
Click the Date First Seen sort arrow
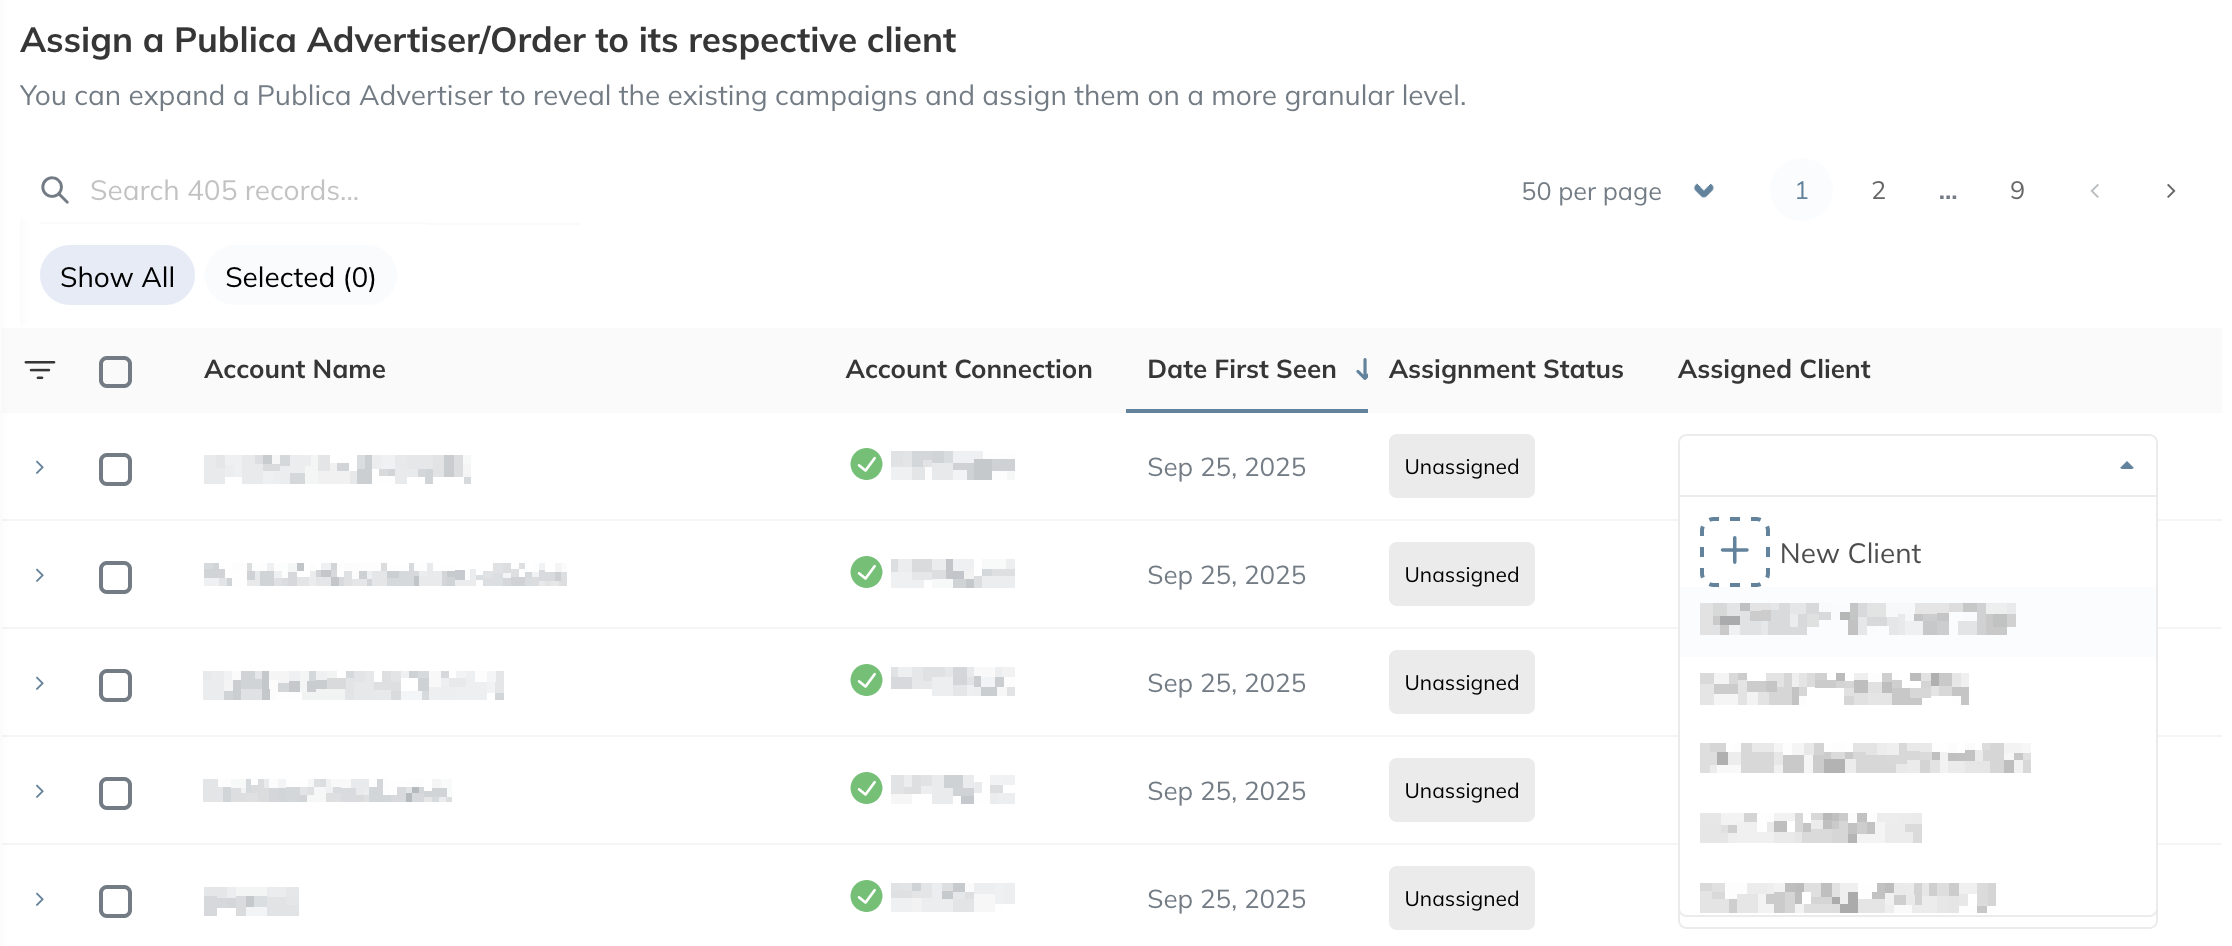1362,369
